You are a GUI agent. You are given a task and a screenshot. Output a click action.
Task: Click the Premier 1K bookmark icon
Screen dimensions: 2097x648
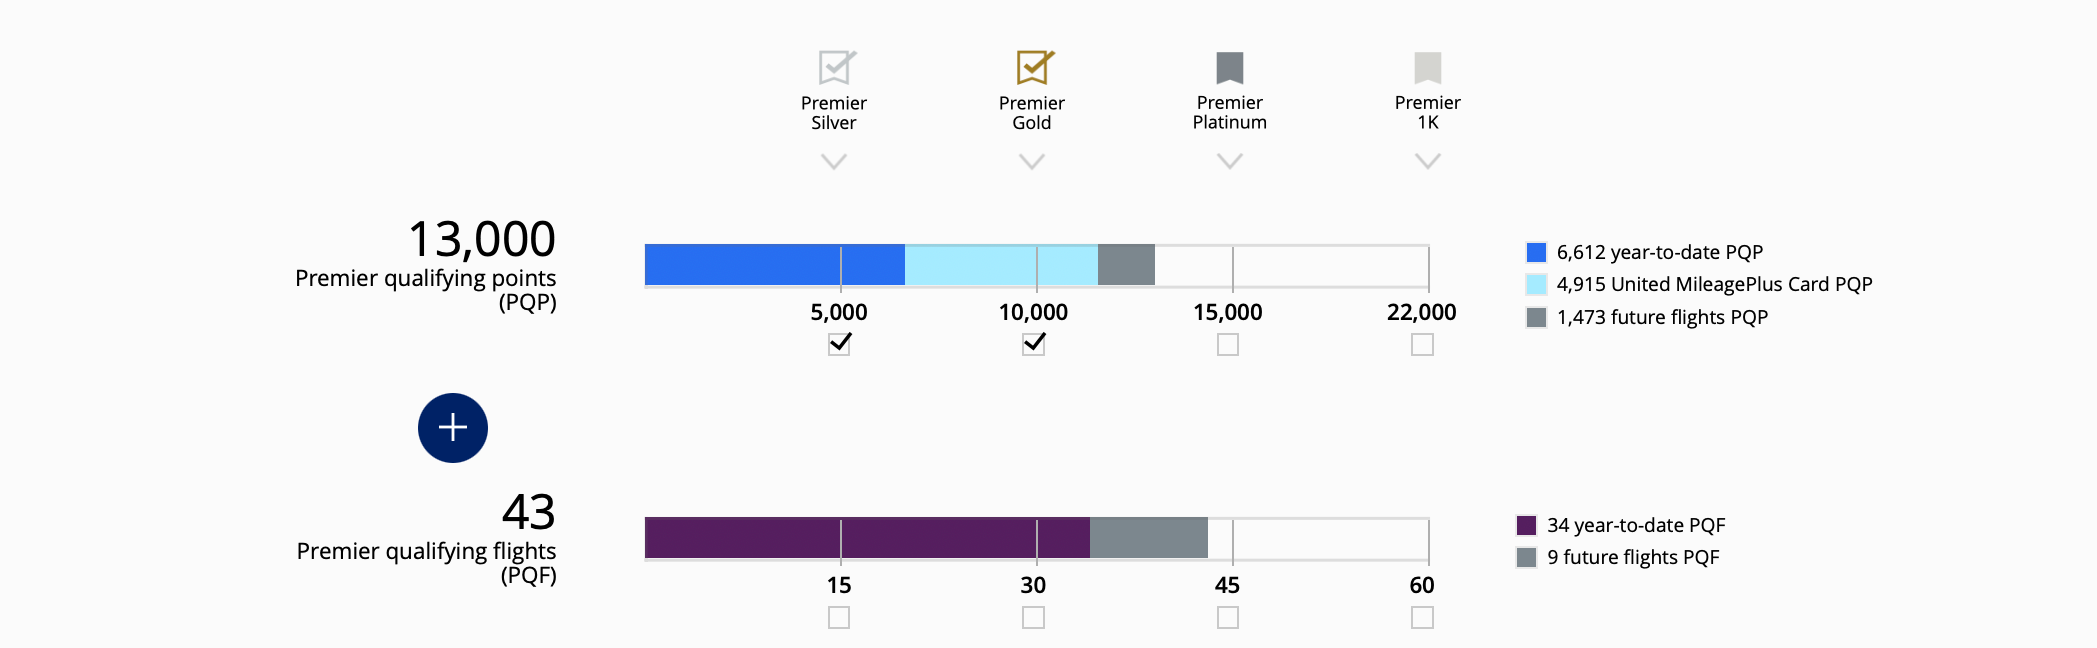point(1427,67)
